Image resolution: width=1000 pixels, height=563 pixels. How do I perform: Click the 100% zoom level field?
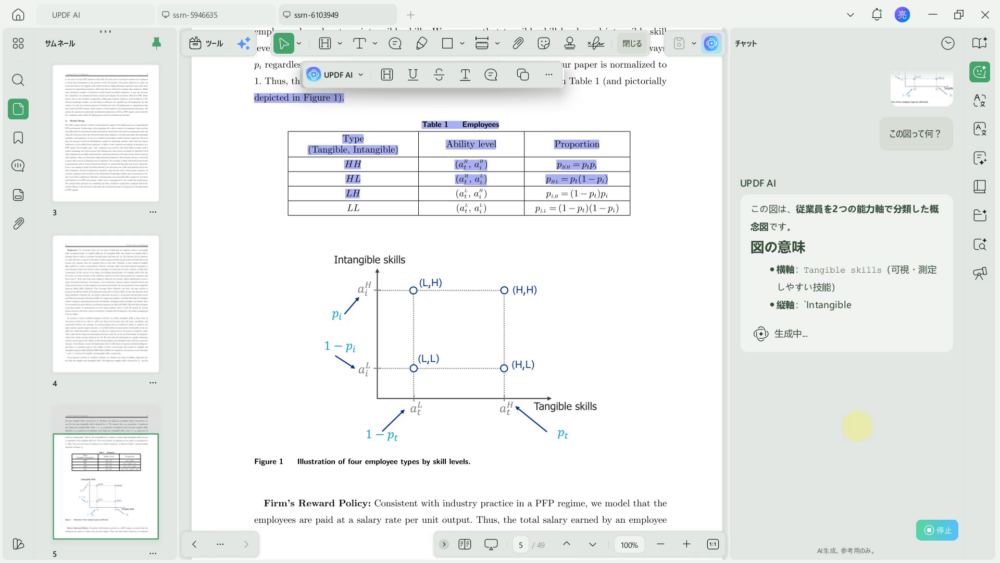[629, 545]
